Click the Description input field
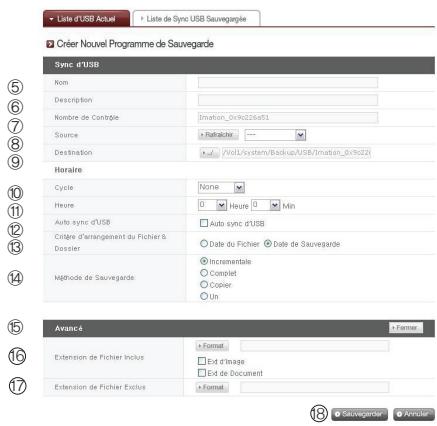 288,100
